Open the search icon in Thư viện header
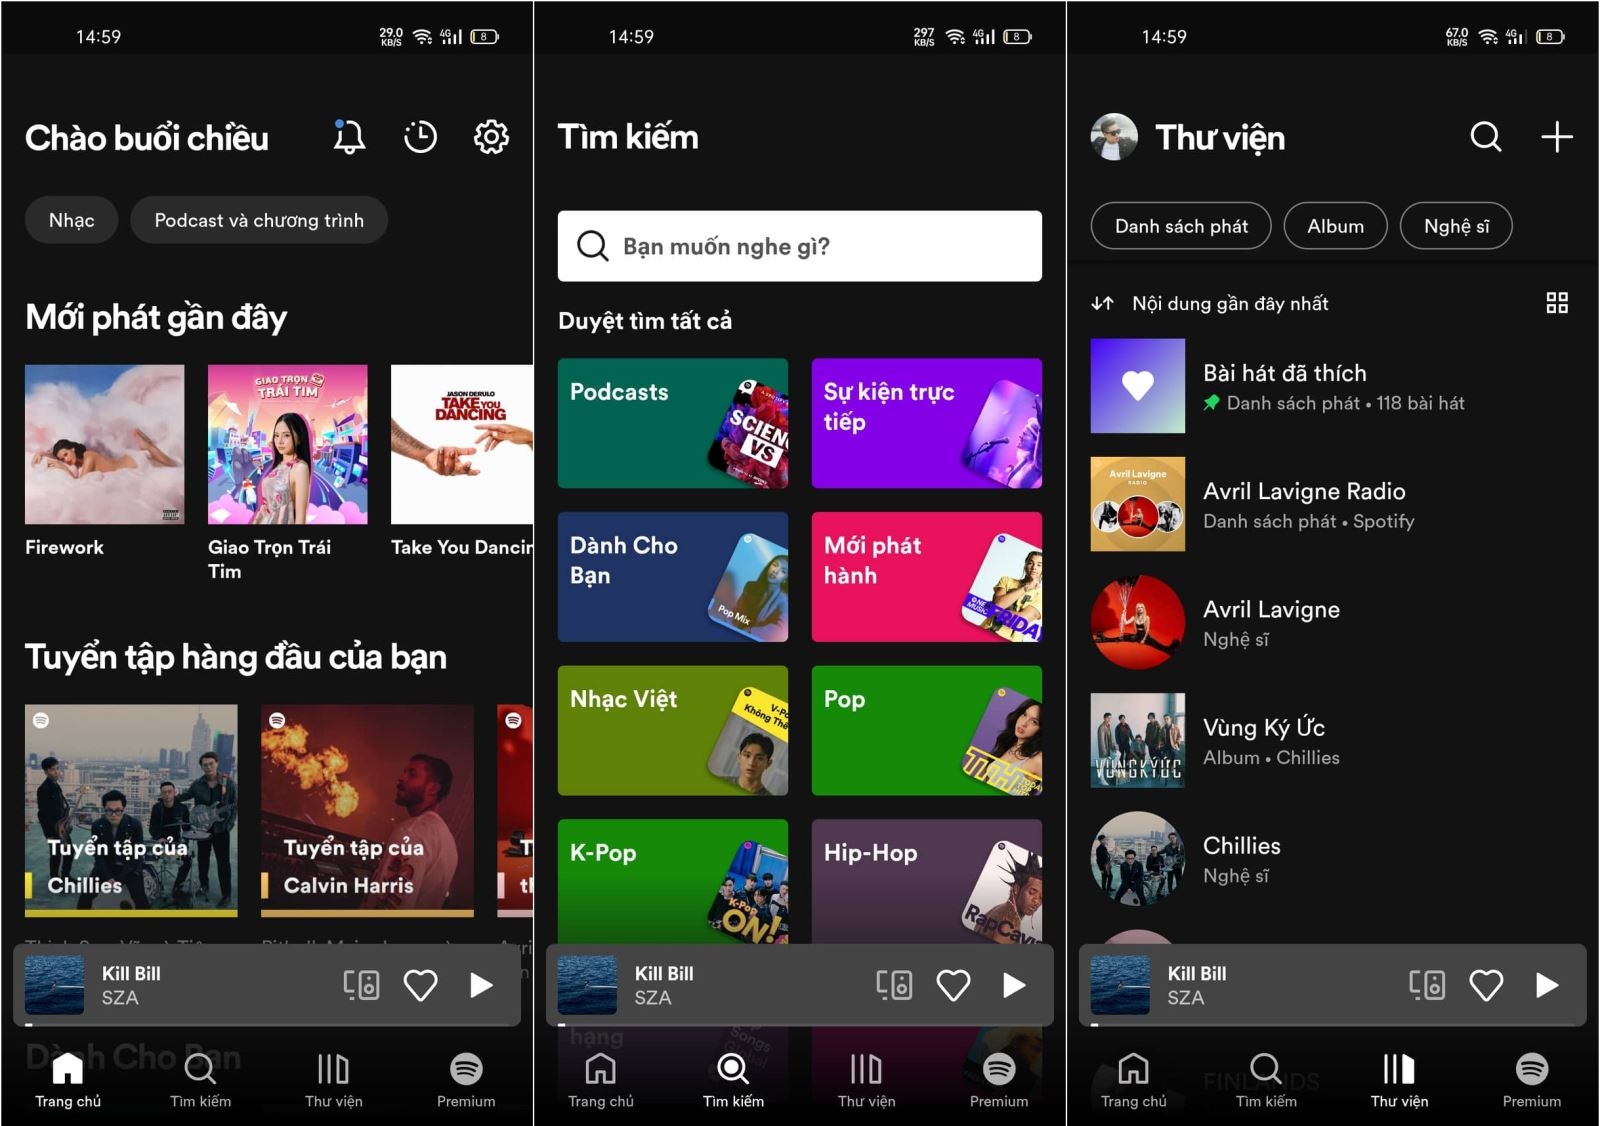The width and height of the screenshot is (1600, 1126). pos(1486,137)
